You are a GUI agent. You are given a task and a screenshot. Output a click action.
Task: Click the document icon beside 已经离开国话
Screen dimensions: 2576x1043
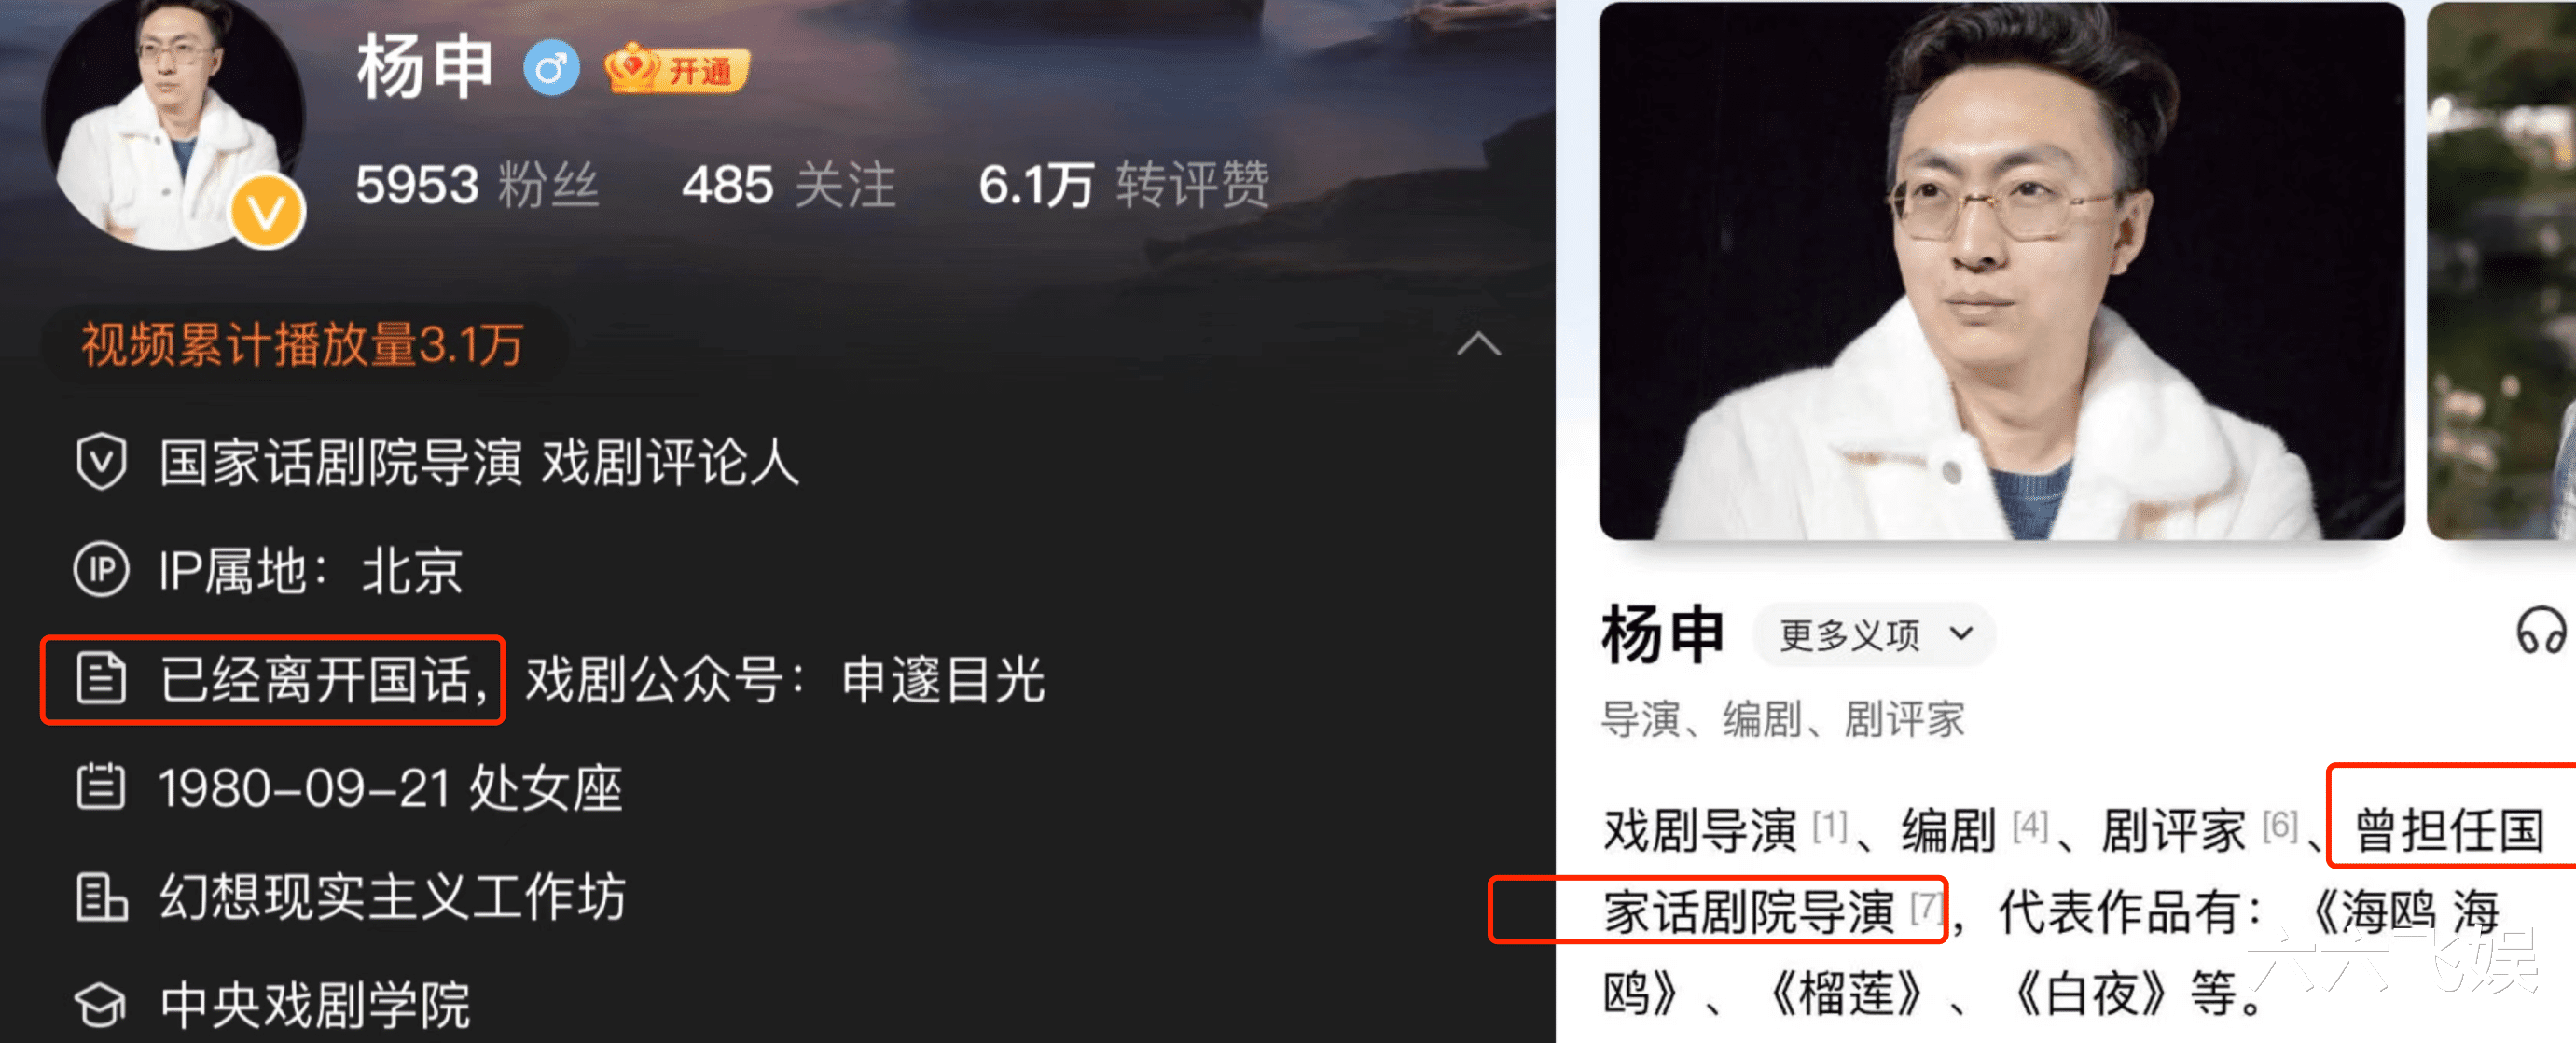pyautogui.click(x=101, y=679)
